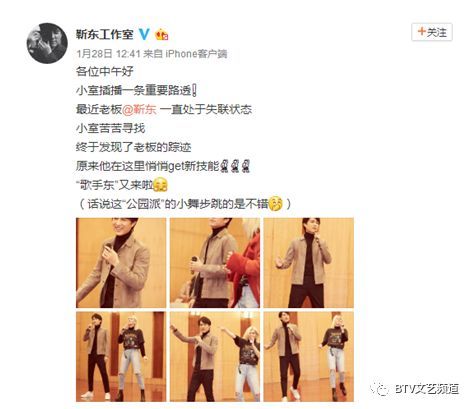Click the 关注 follow button
Viewport: 473px width, 409px height.
coord(432,32)
